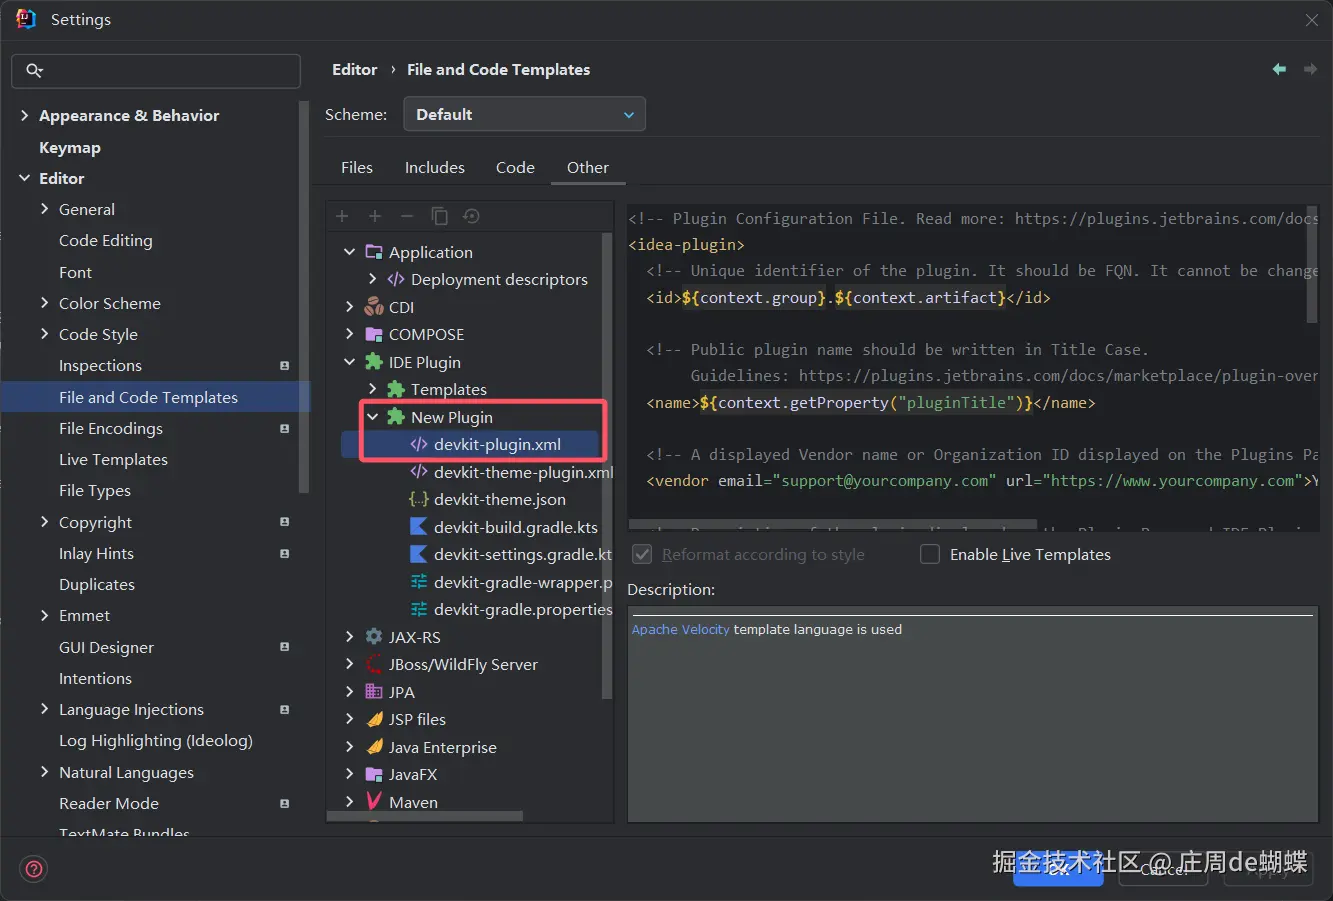Screen dimensions: 1333x901
Task: Switch to the Includes tab
Action: click(435, 167)
